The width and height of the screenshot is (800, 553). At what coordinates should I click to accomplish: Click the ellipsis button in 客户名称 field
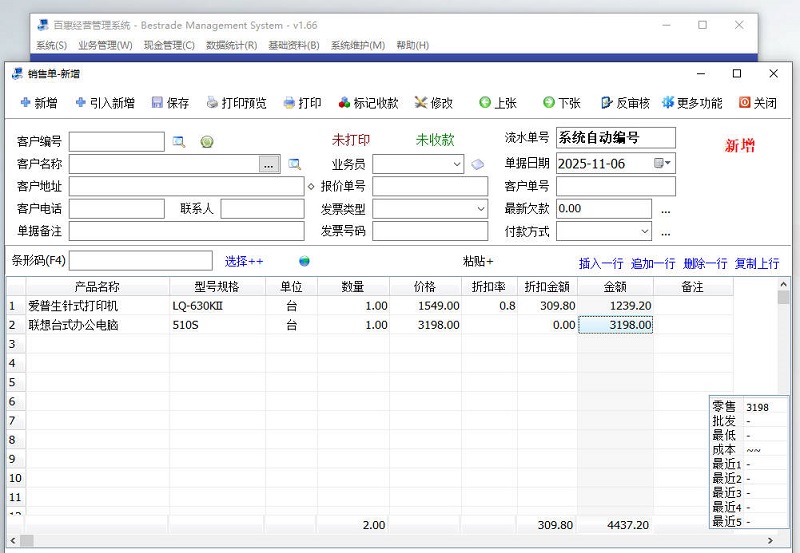pyautogui.click(x=269, y=164)
